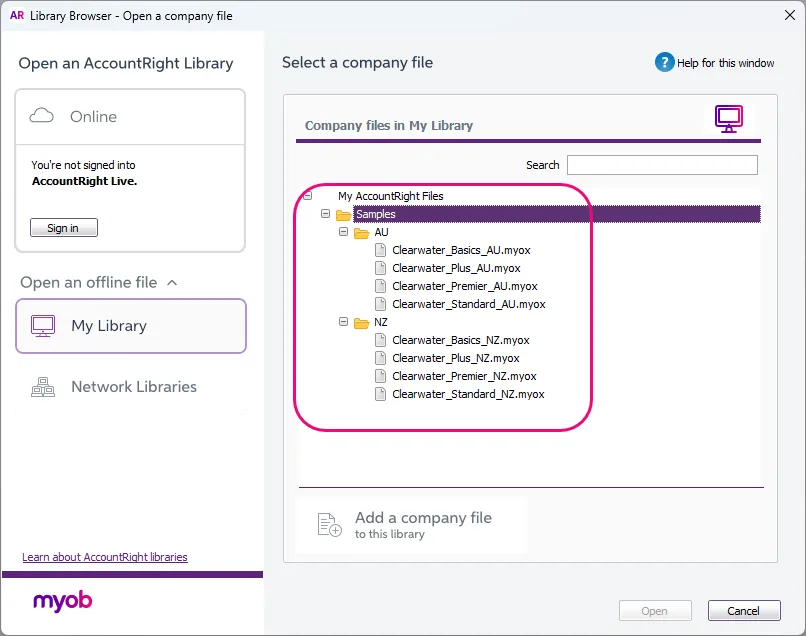This screenshot has height=636, width=806.
Task: Click the myob logo
Action: click(x=63, y=601)
